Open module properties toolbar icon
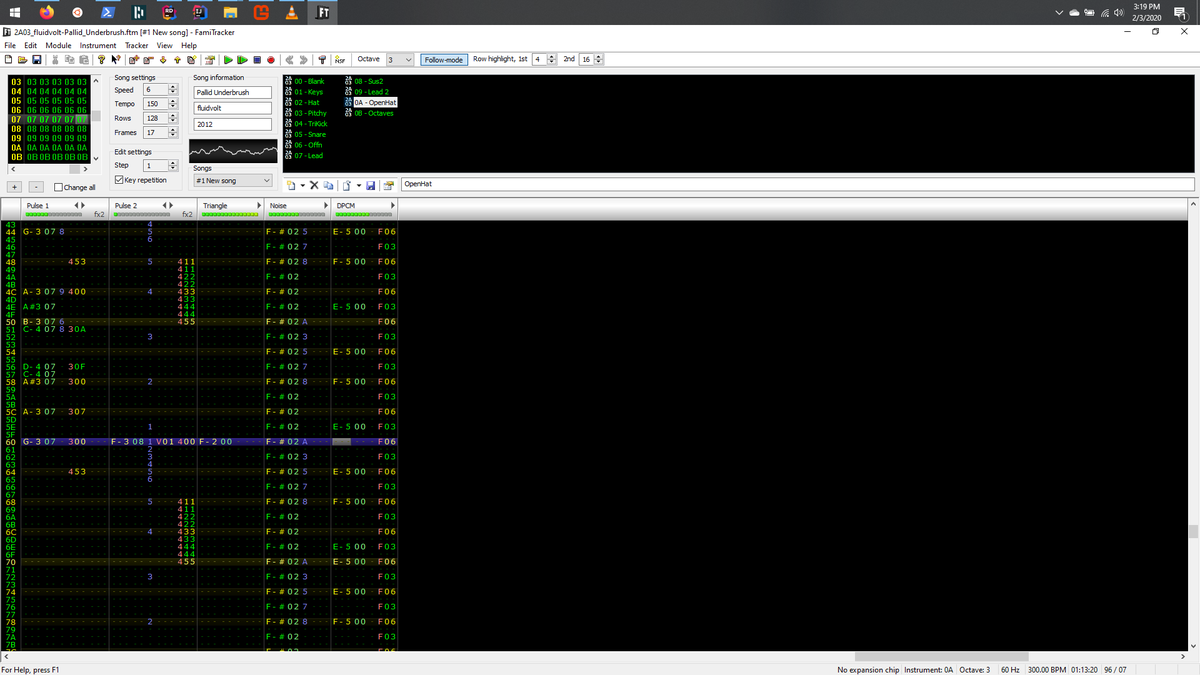1200x675 pixels. (x=210, y=60)
